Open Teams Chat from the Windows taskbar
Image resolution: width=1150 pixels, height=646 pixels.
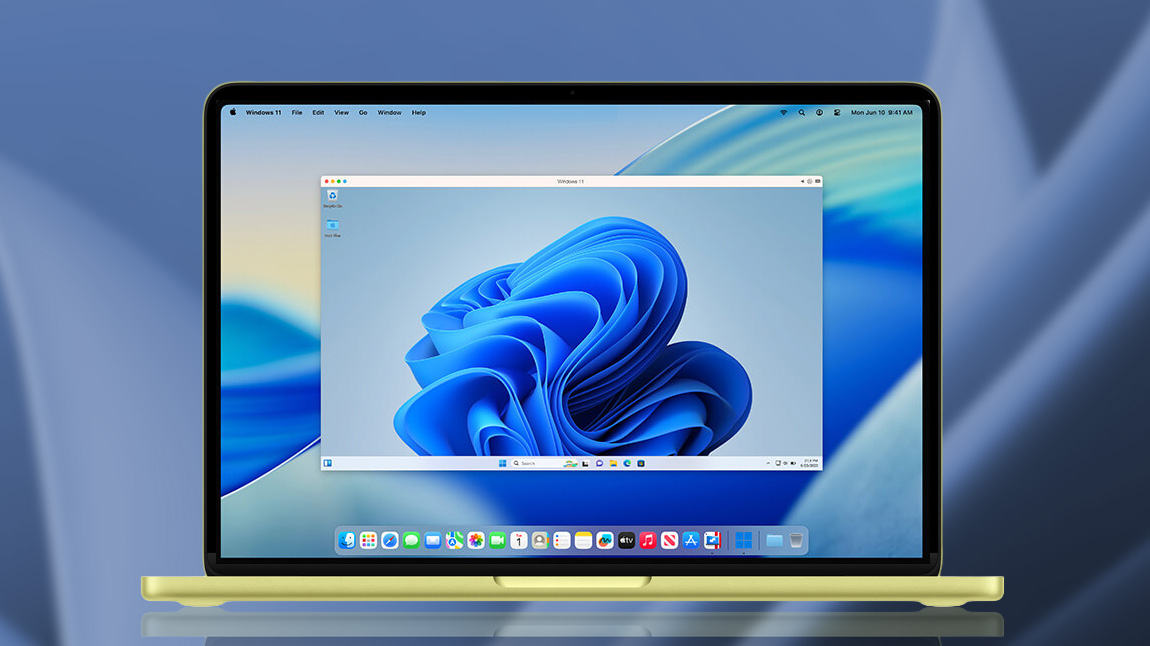599,463
